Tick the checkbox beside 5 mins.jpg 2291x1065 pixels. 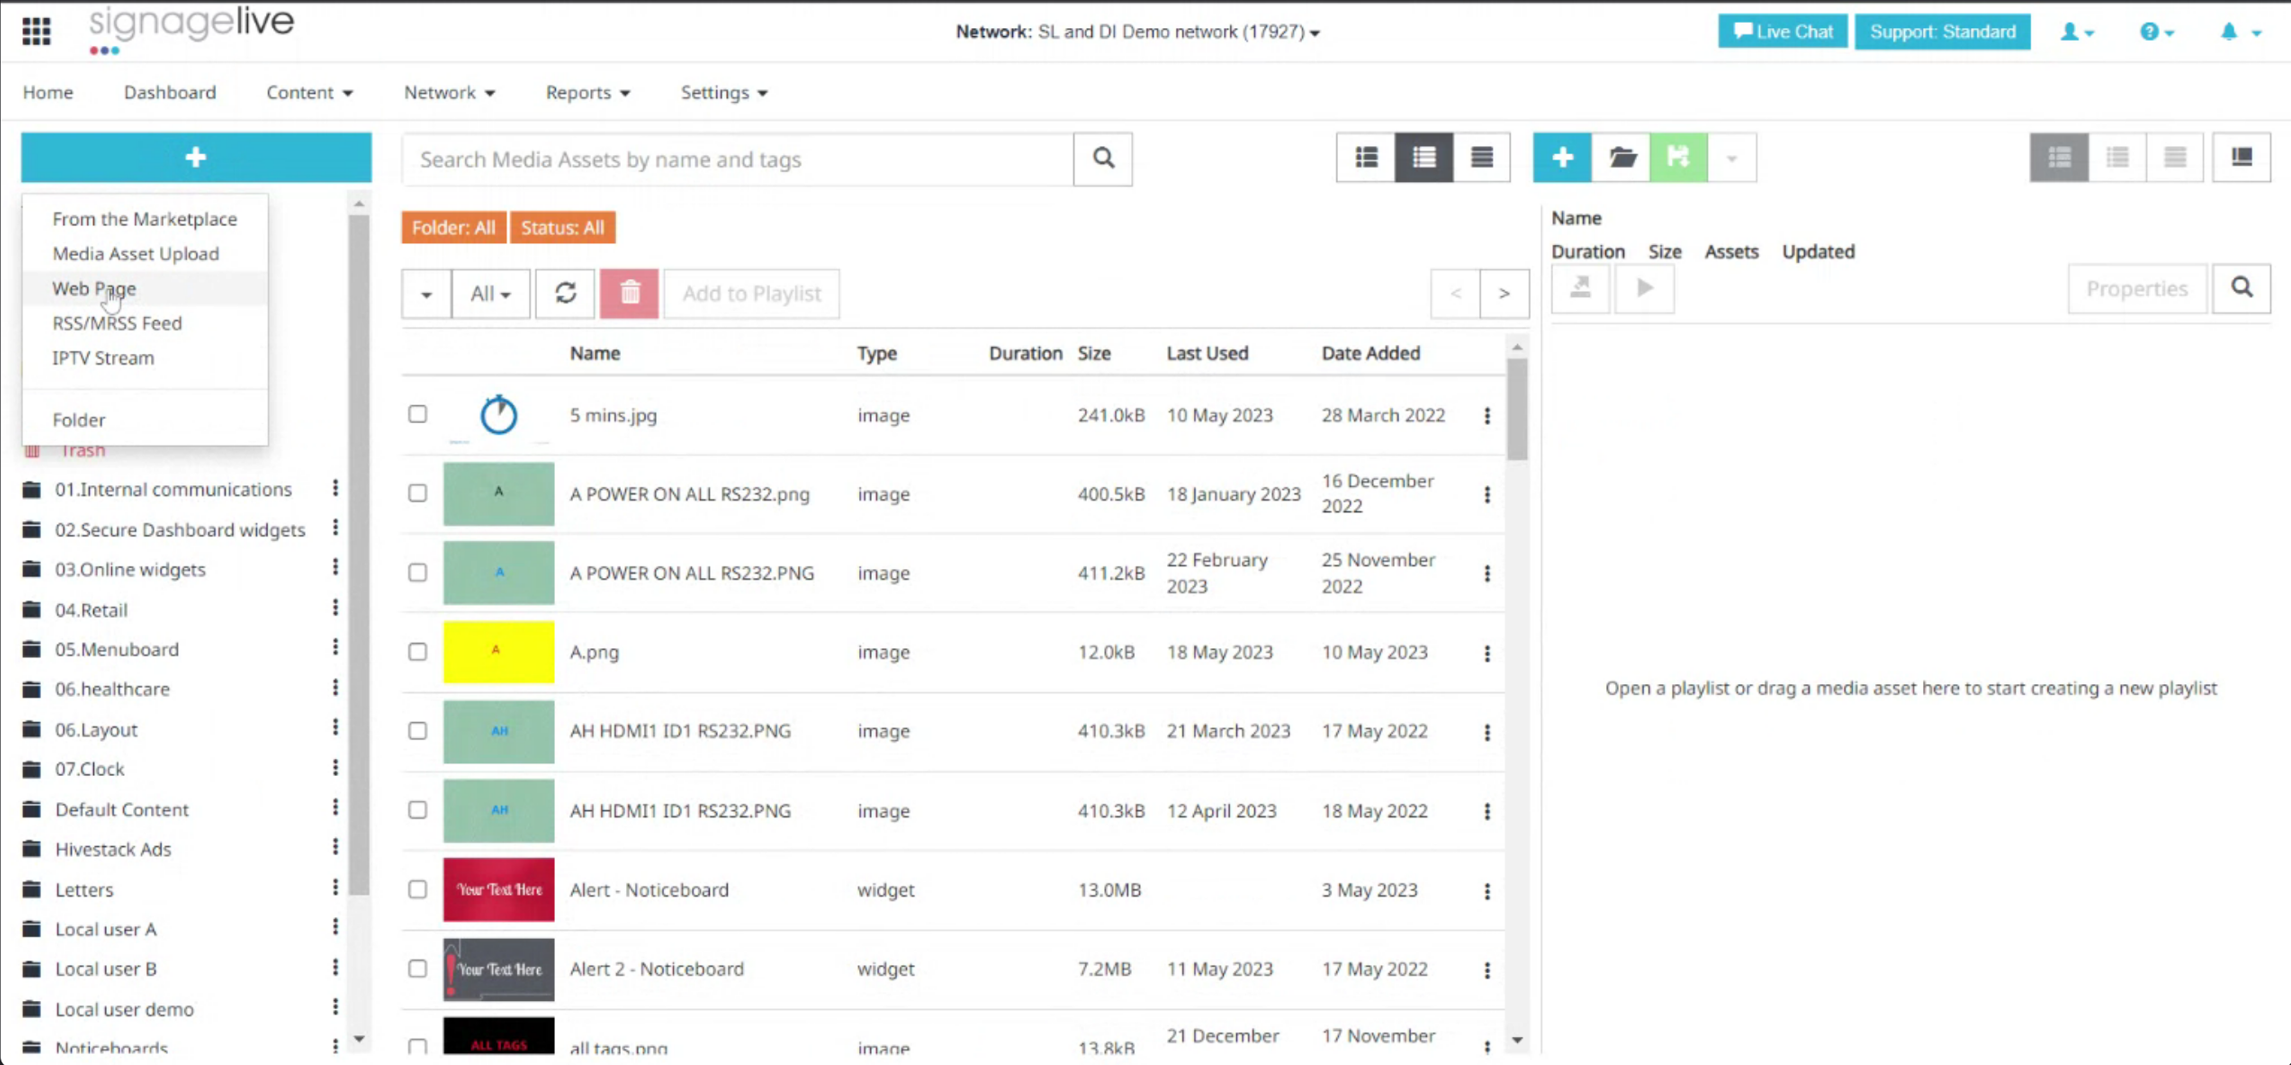[417, 414]
